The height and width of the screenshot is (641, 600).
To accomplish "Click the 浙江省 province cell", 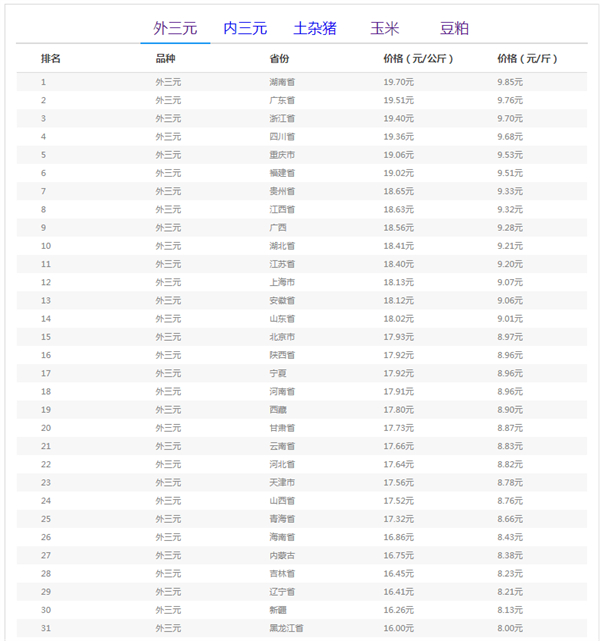I will 282,119.
